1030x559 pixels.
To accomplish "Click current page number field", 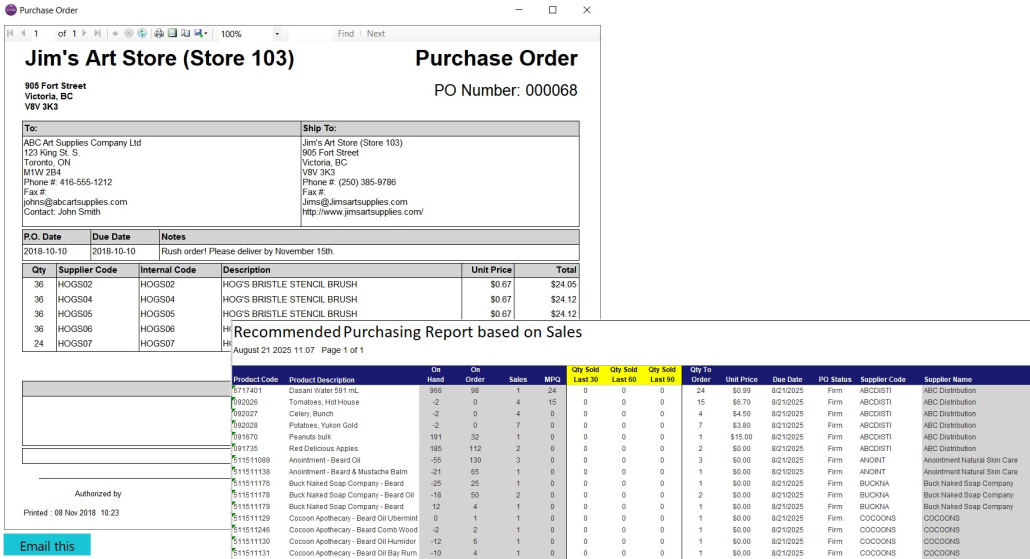I will (x=43, y=34).
